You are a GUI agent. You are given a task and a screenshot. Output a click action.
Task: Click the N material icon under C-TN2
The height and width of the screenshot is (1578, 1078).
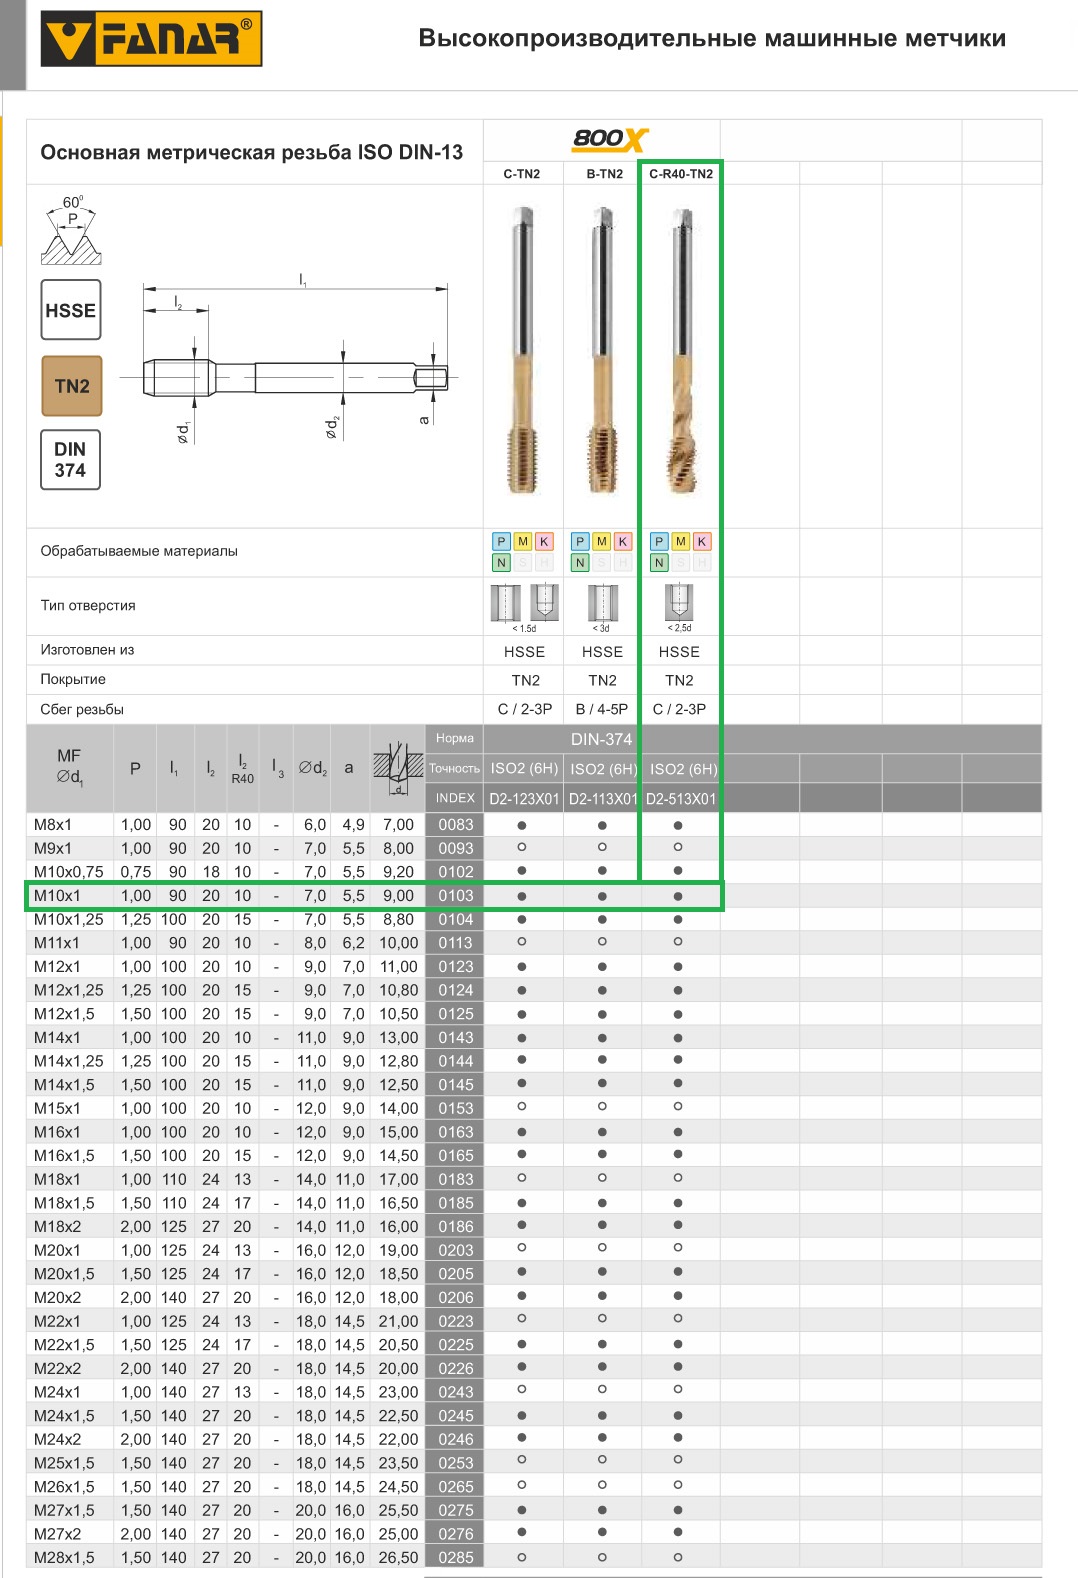[x=501, y=563]
